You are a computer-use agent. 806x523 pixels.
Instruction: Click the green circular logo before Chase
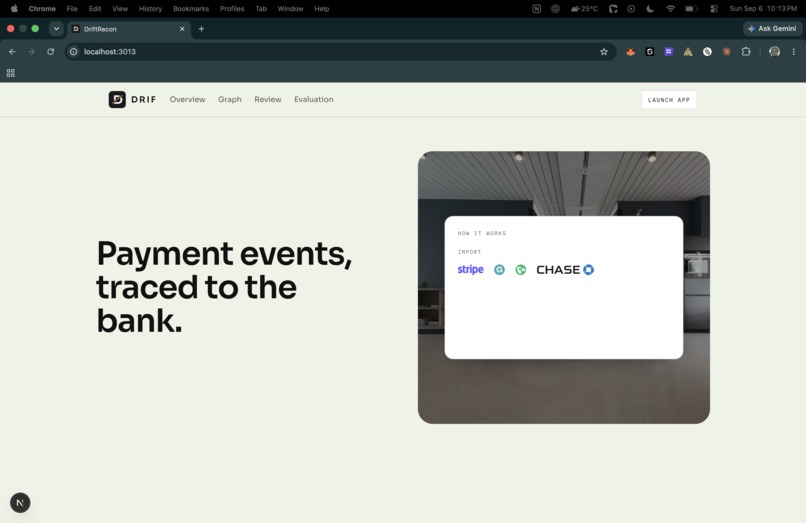[x=521, y=269]
